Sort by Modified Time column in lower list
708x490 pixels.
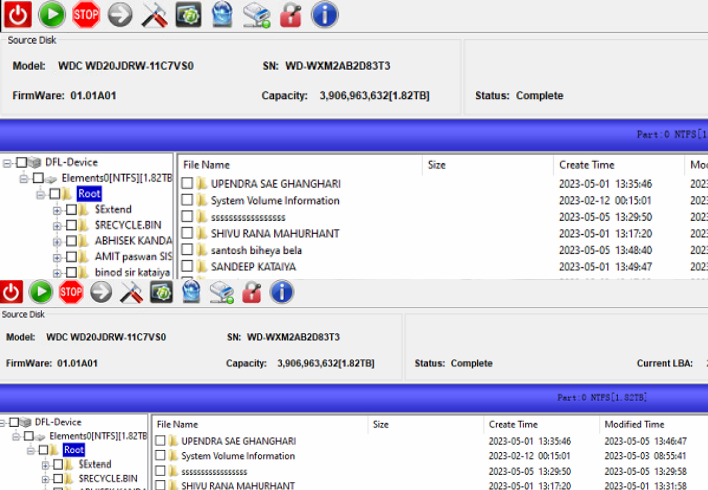[x=654, y=425]
